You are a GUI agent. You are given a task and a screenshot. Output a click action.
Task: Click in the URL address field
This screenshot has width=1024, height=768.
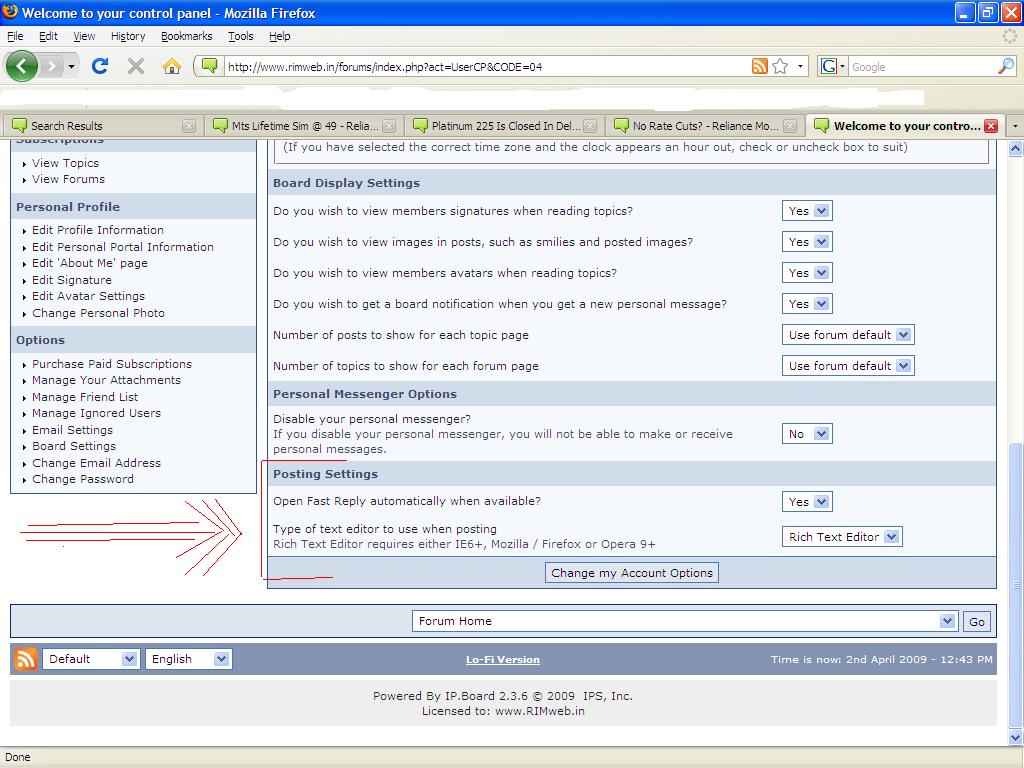(480, 67)
